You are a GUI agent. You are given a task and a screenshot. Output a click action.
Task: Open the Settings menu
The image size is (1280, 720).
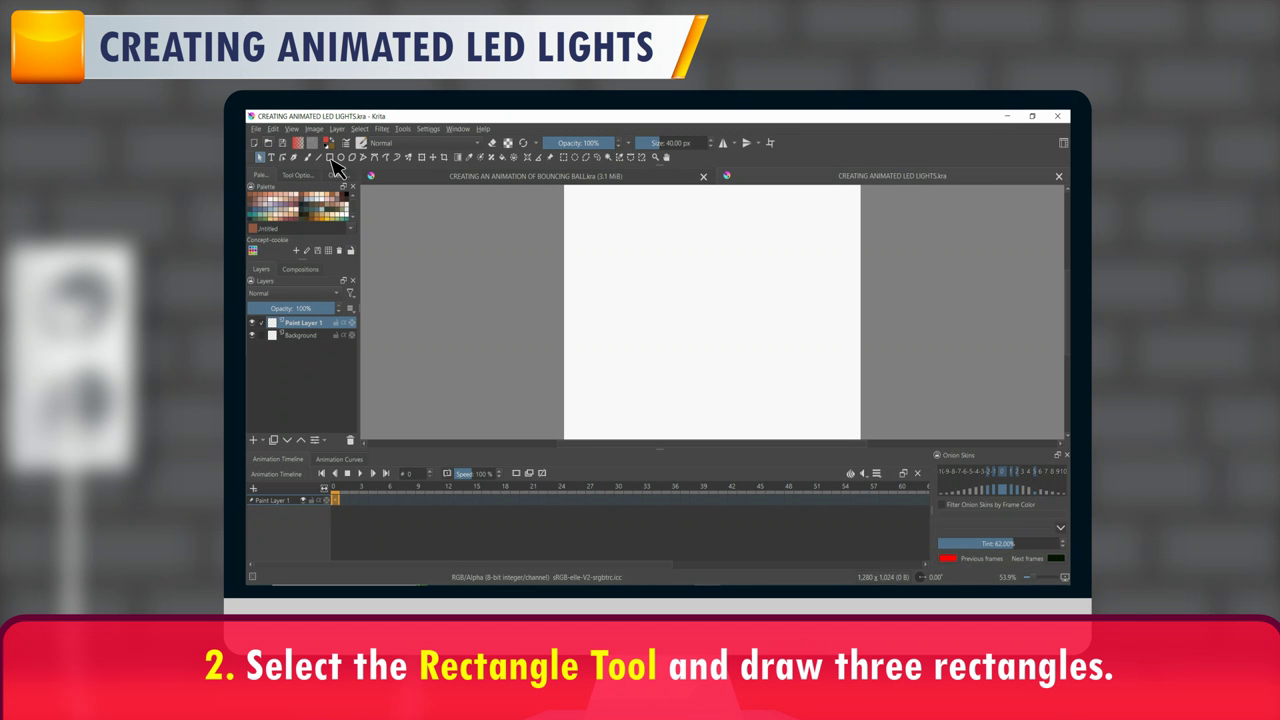tap(428, 129)
